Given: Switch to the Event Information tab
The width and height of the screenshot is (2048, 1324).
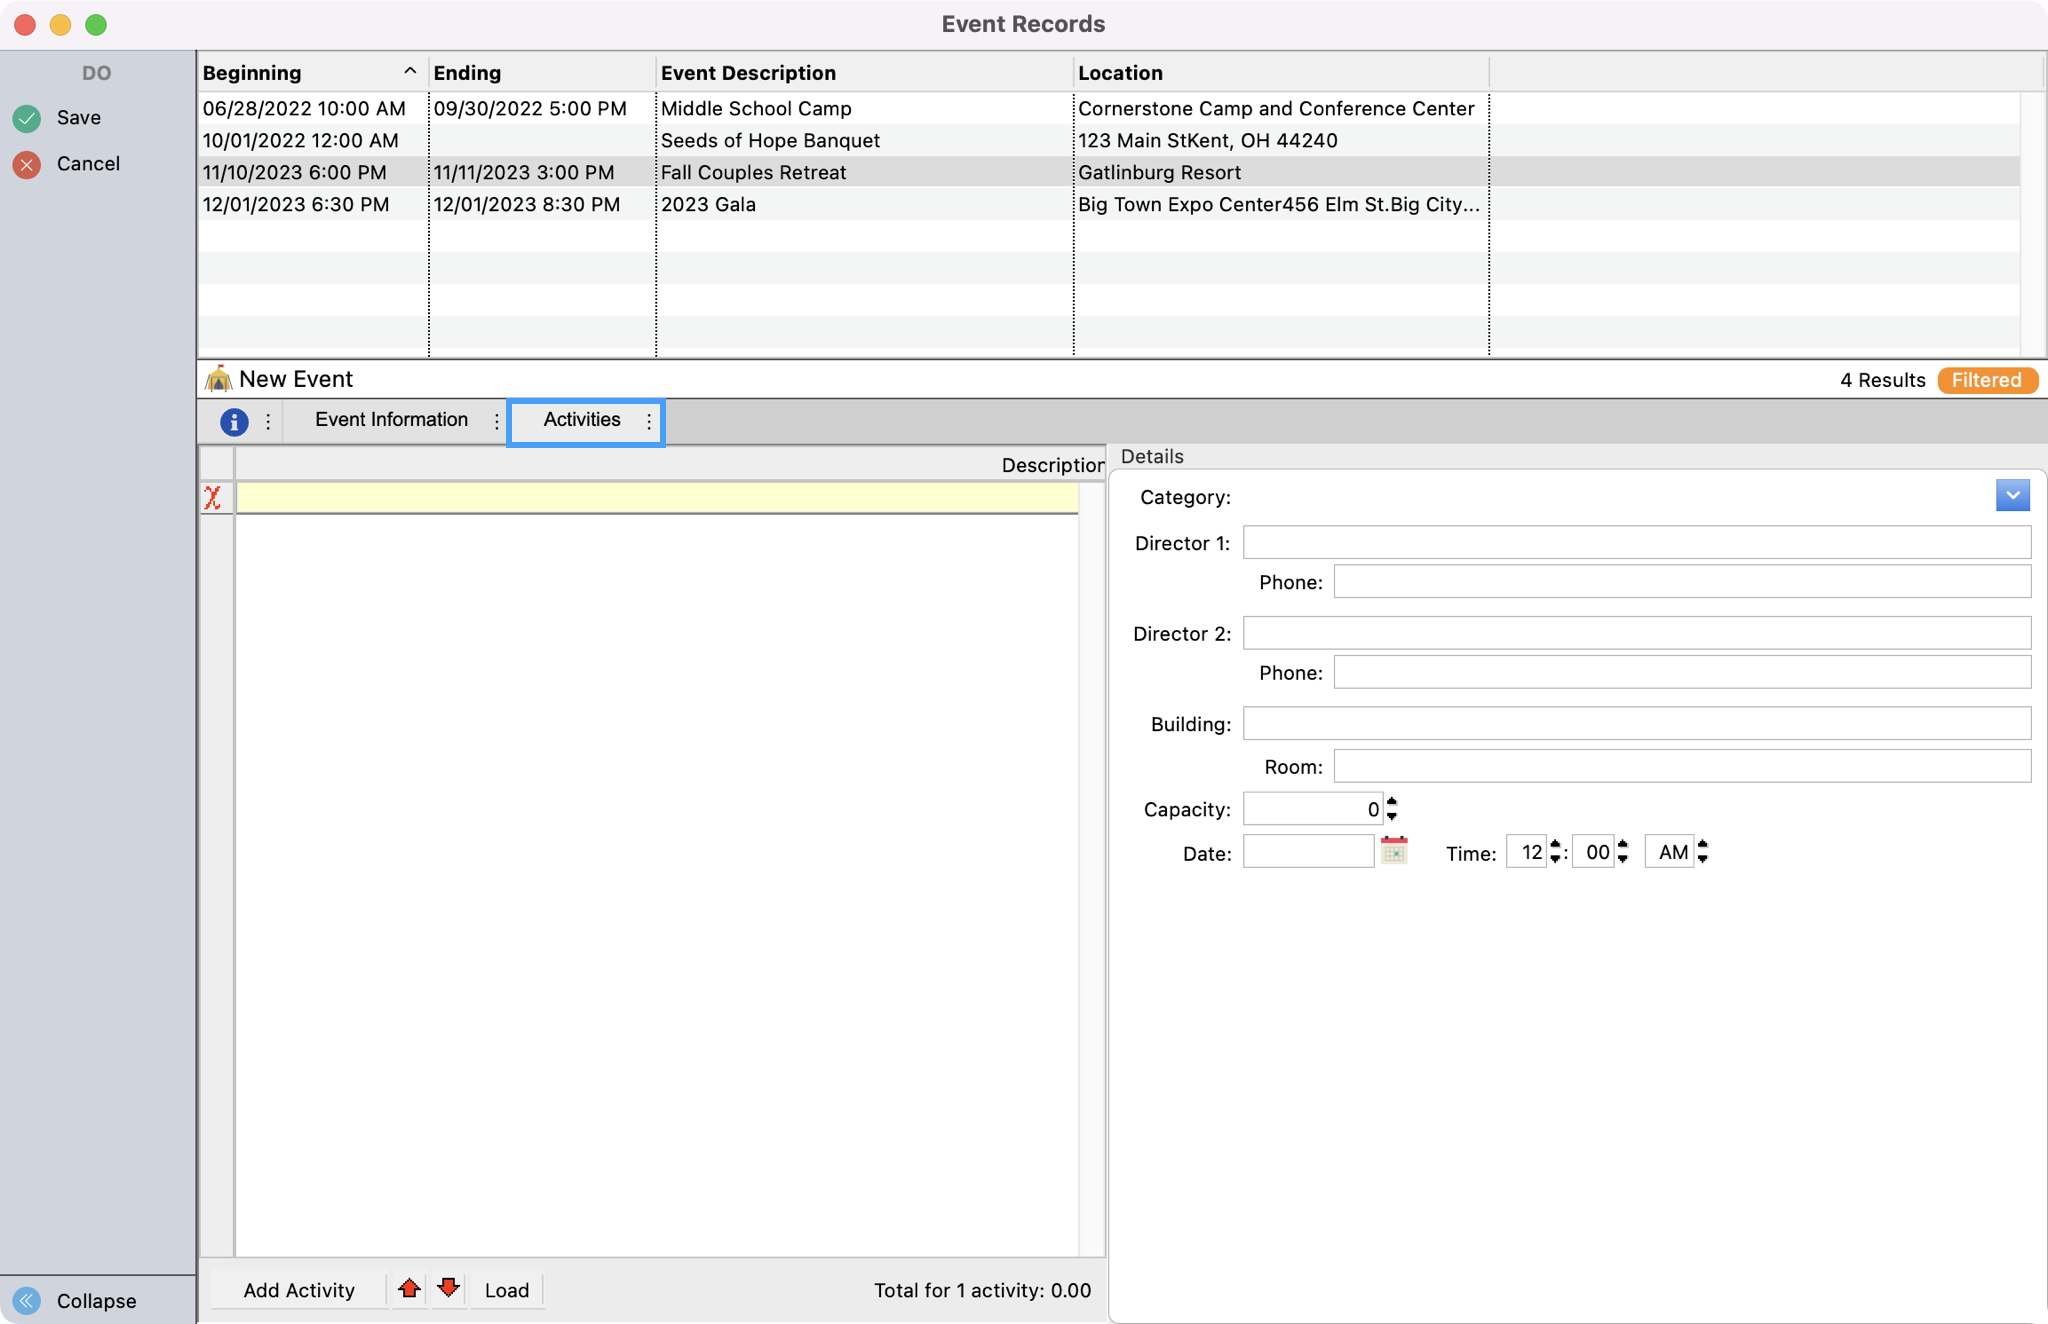Looking at the screenshot, I should 391,420.
